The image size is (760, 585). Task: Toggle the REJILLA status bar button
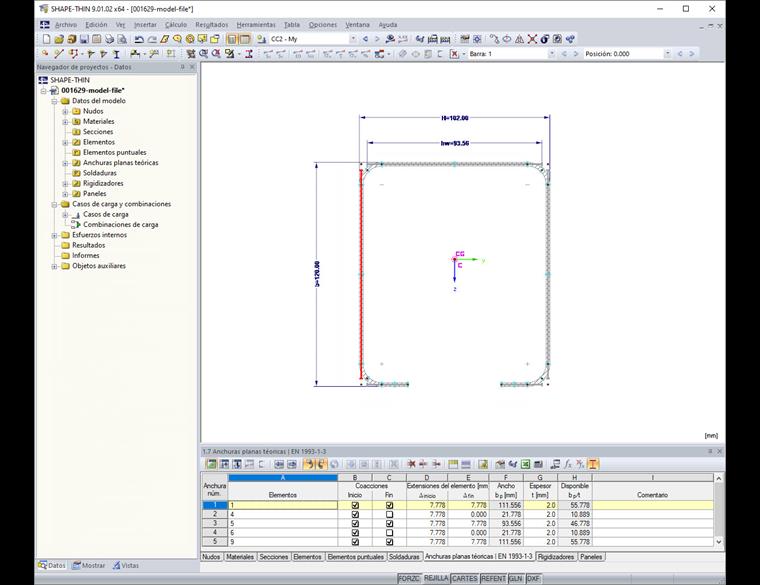pyautogui.click(x=436, y=579)
